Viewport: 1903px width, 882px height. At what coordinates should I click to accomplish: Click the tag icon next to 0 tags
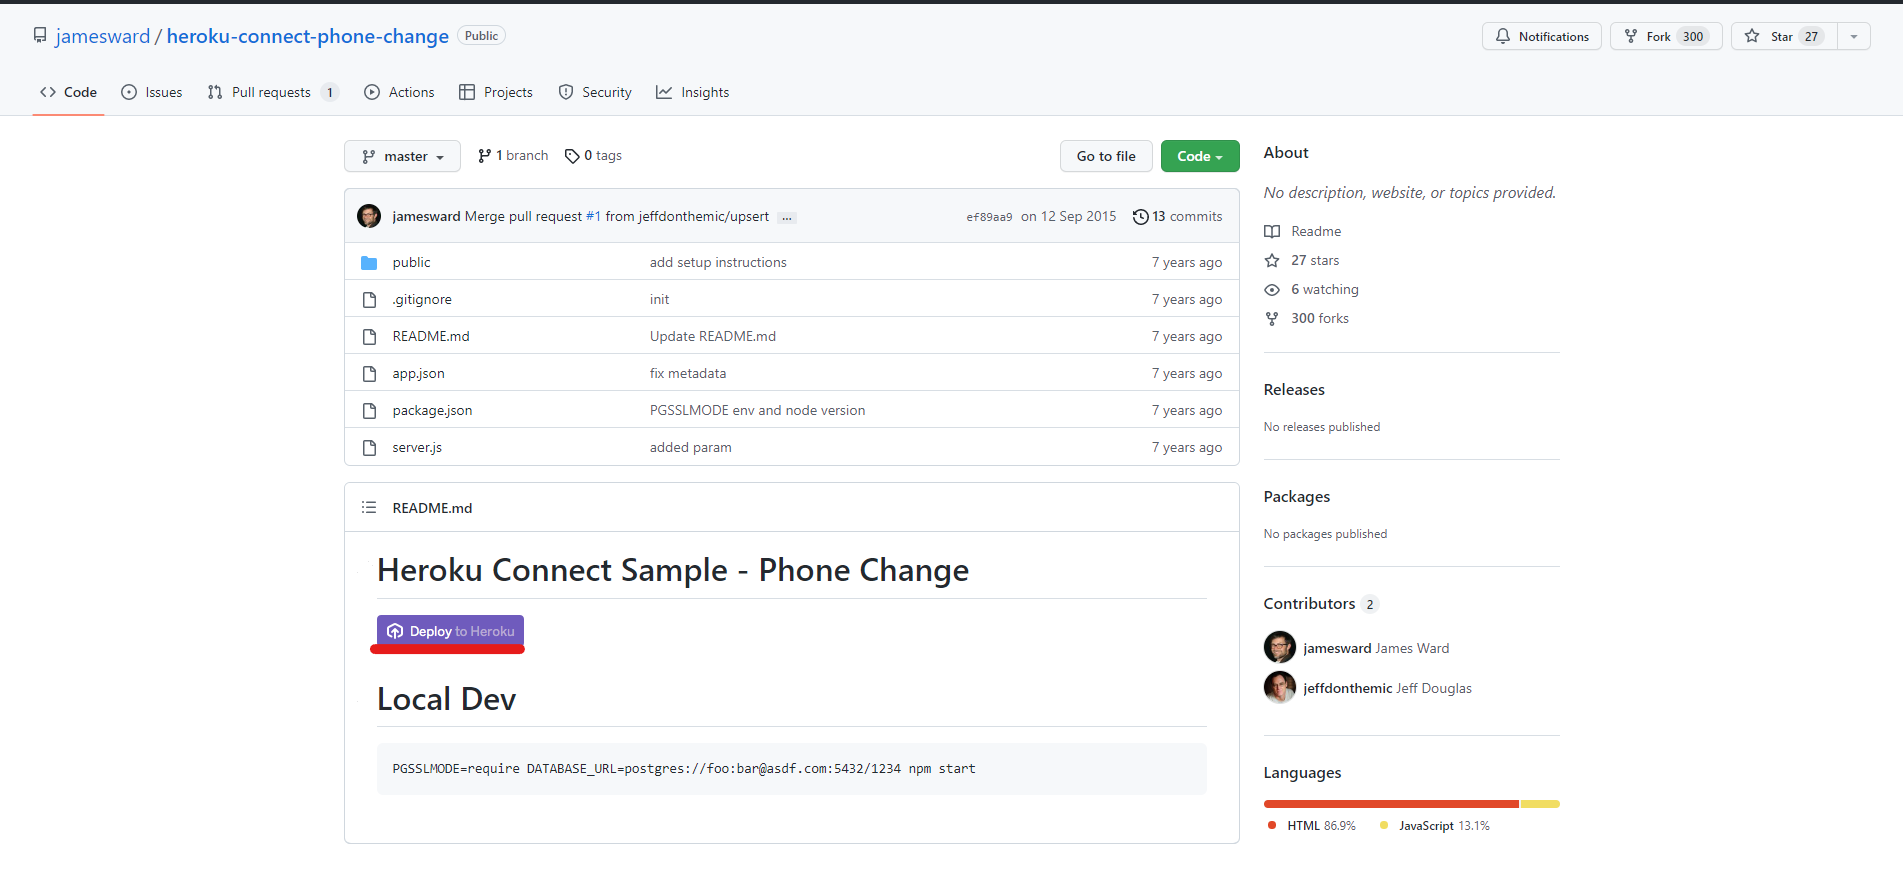coord(572,156)
